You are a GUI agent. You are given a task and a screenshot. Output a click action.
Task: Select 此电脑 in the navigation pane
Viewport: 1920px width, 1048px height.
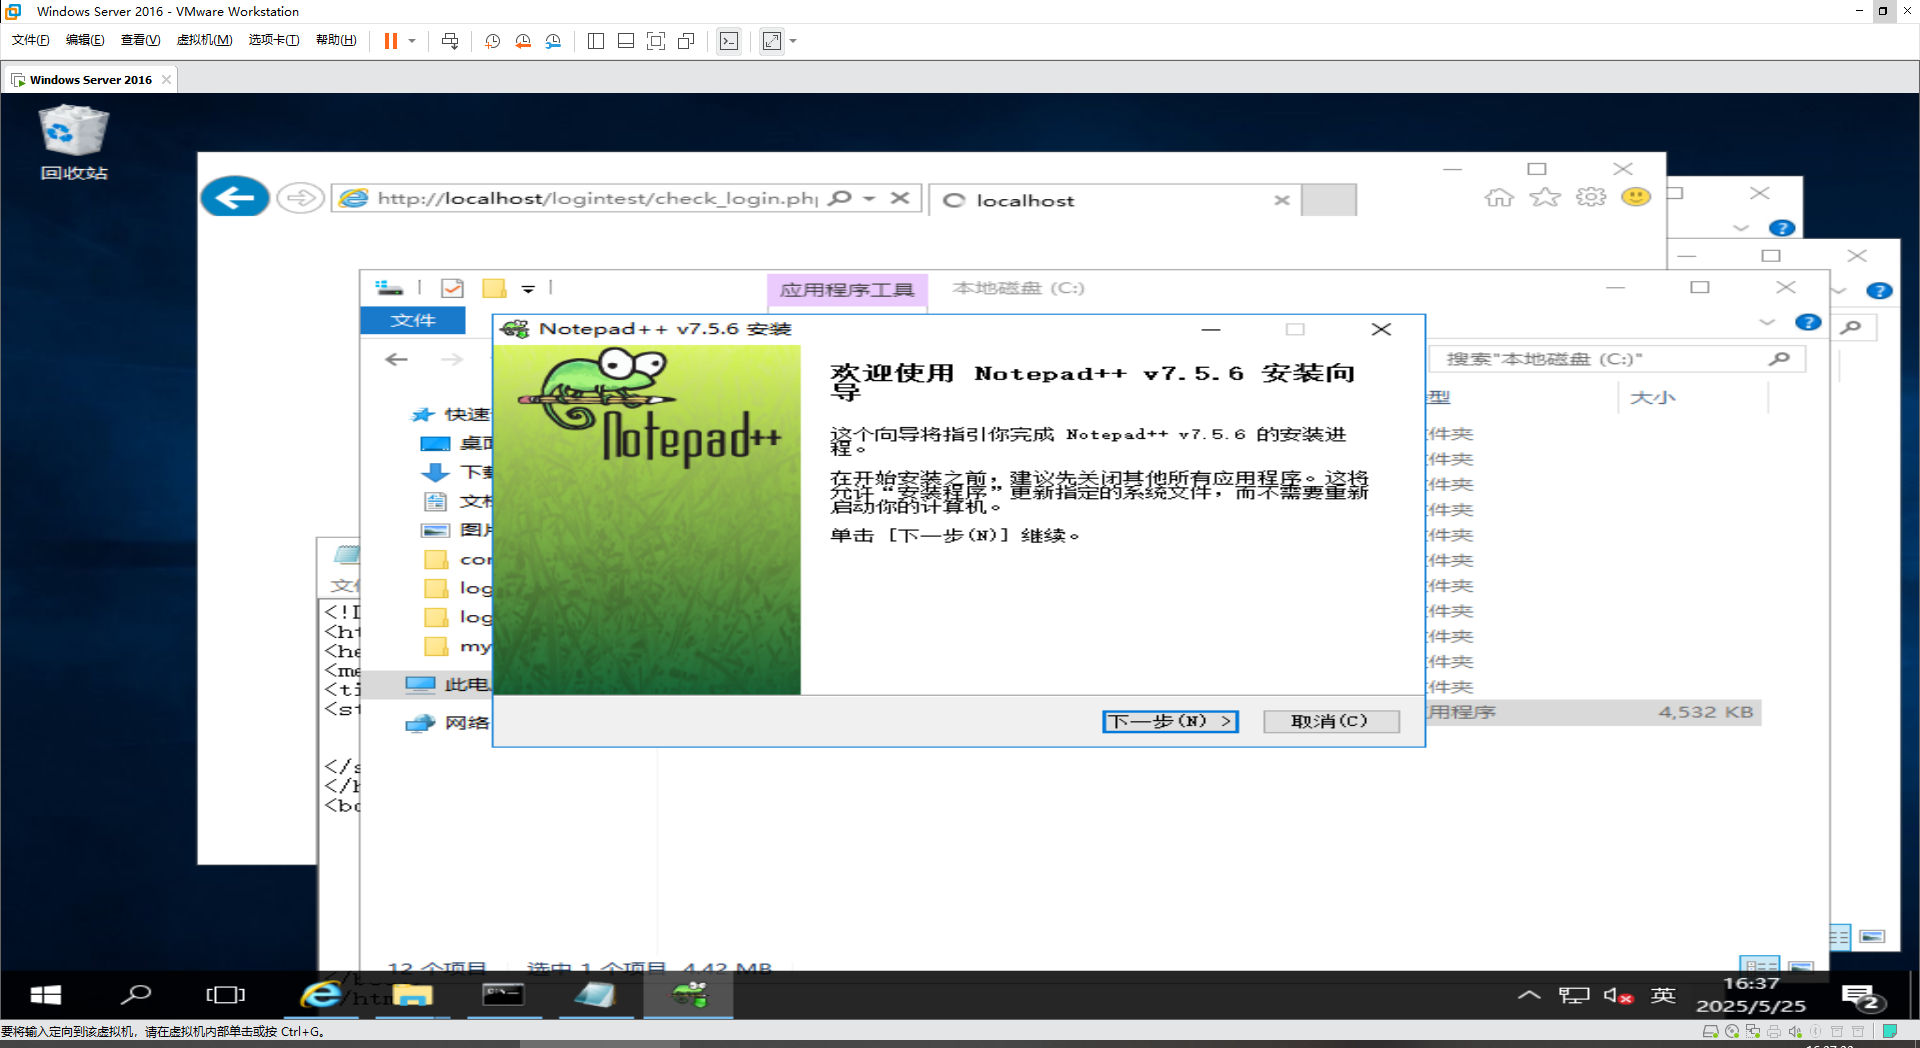[x=447, y=684]
